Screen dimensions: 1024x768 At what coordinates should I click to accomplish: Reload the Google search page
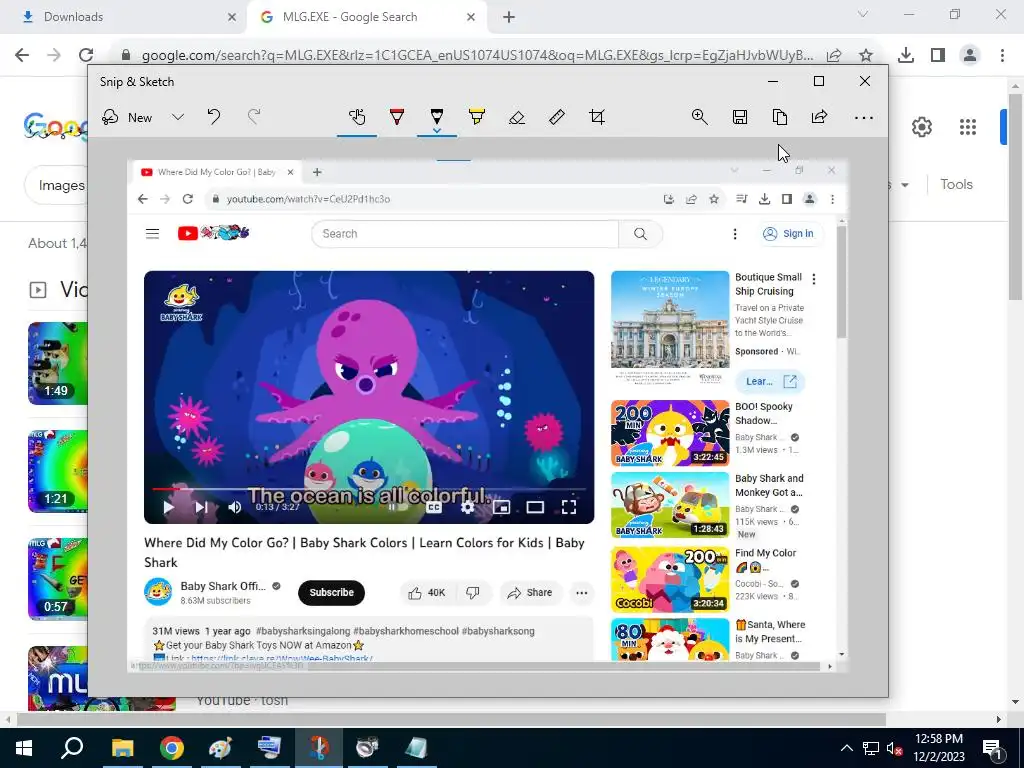(86, 56)
